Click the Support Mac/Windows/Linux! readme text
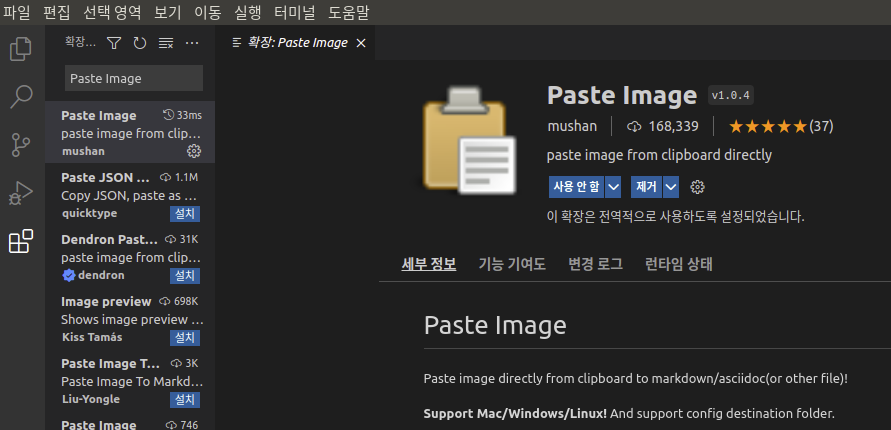Screen dimensions: 891x430 coord(515,414)
